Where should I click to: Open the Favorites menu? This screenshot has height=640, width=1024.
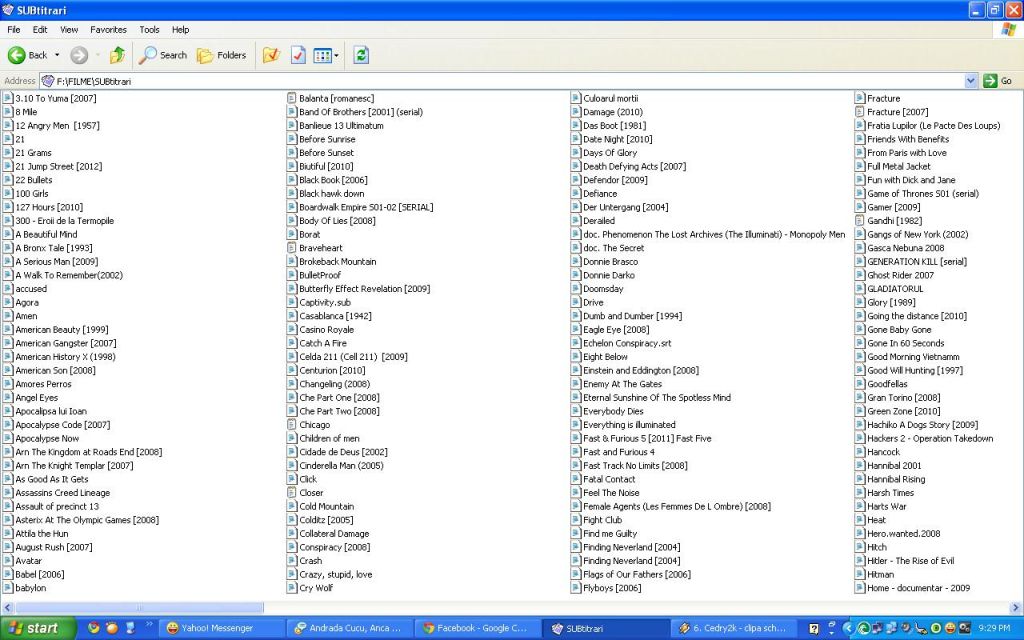[108, 30]
